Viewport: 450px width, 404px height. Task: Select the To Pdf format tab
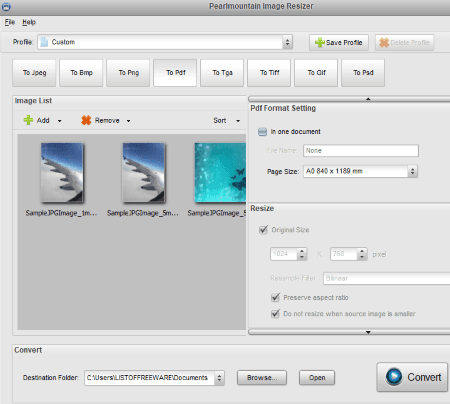point(175,73)
